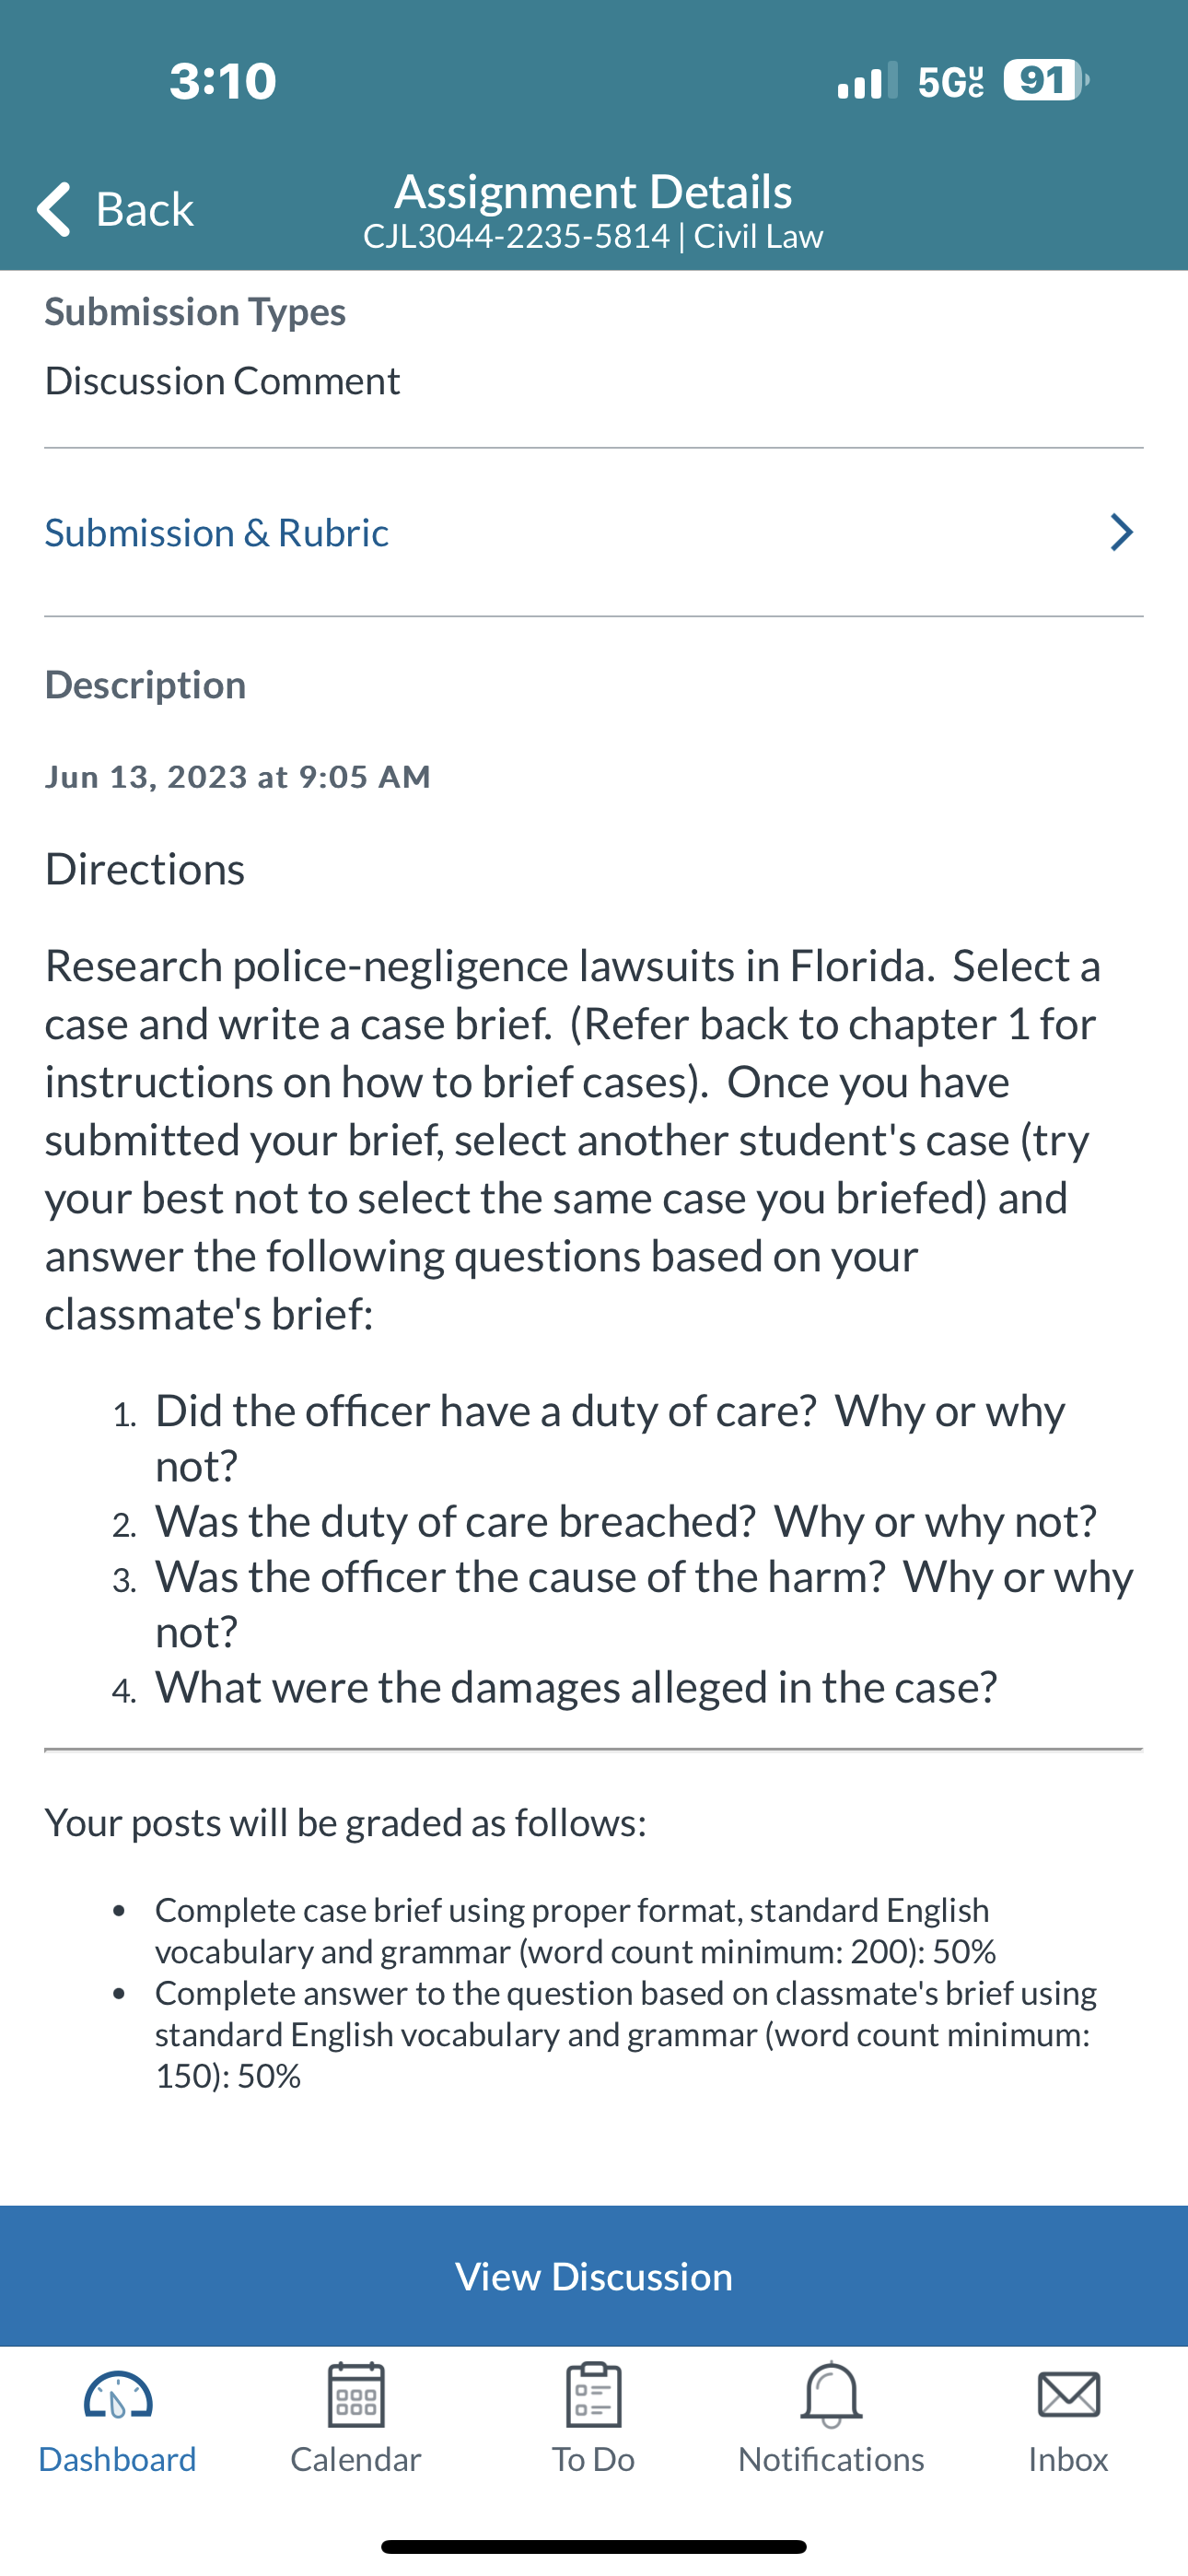
Task: Select the To Do tab label
Action: 594,2459
